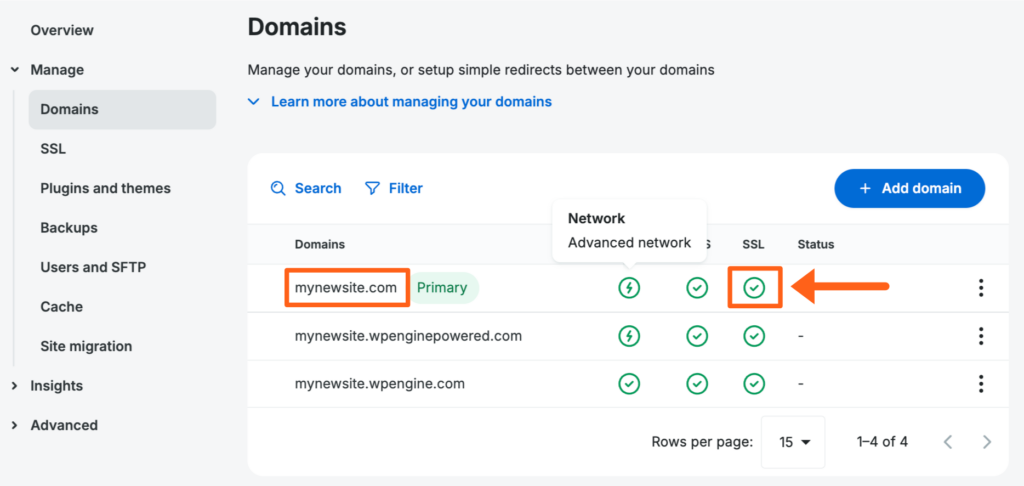
Task: Click the Advanced network lightning icon for mynewsite.com
Action: coord(628,288)
